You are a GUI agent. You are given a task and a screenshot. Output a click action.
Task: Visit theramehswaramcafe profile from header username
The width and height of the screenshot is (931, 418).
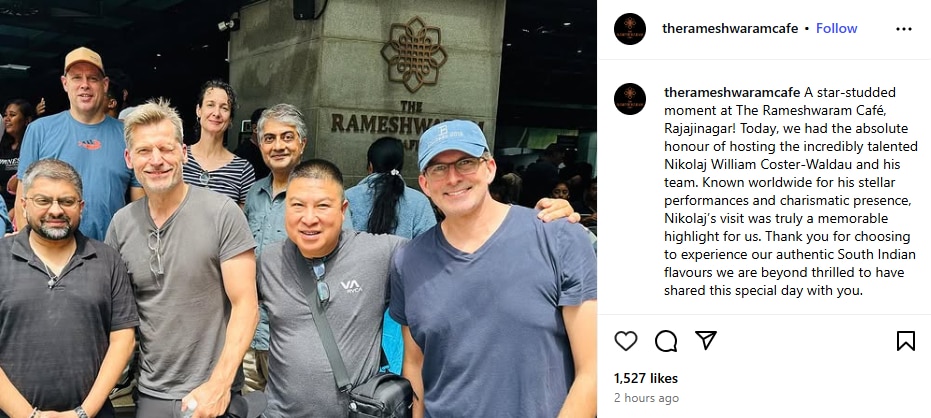click(730, 28)
